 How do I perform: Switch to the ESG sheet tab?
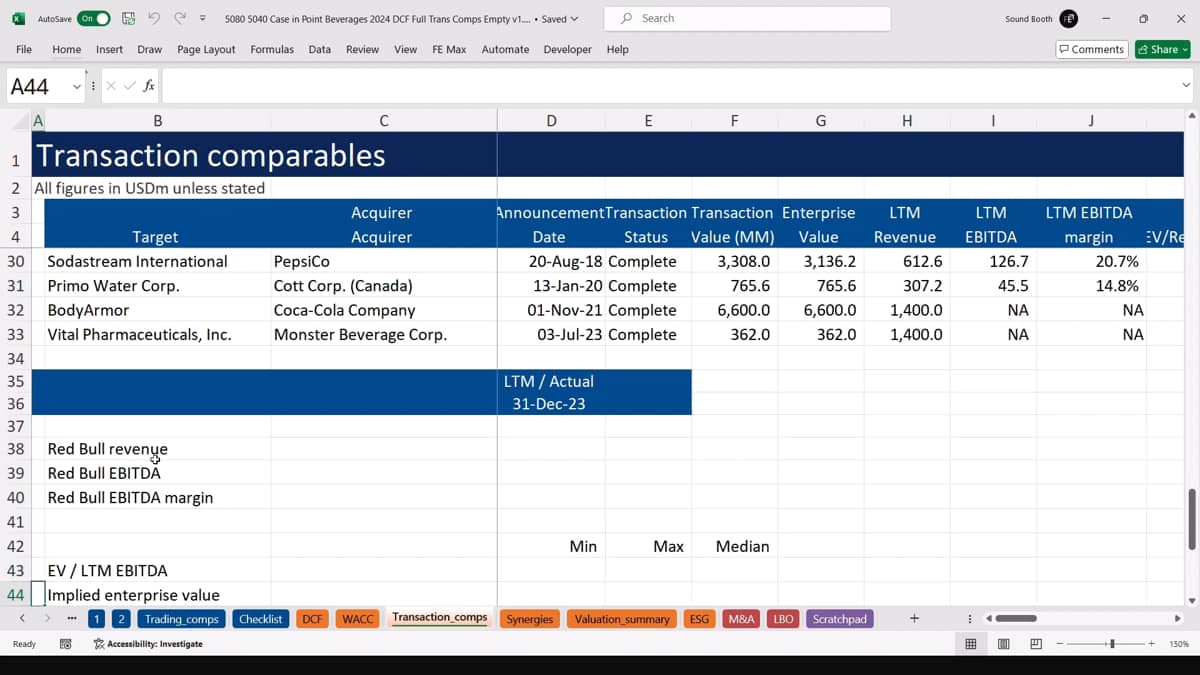click(x=699, y=619)
